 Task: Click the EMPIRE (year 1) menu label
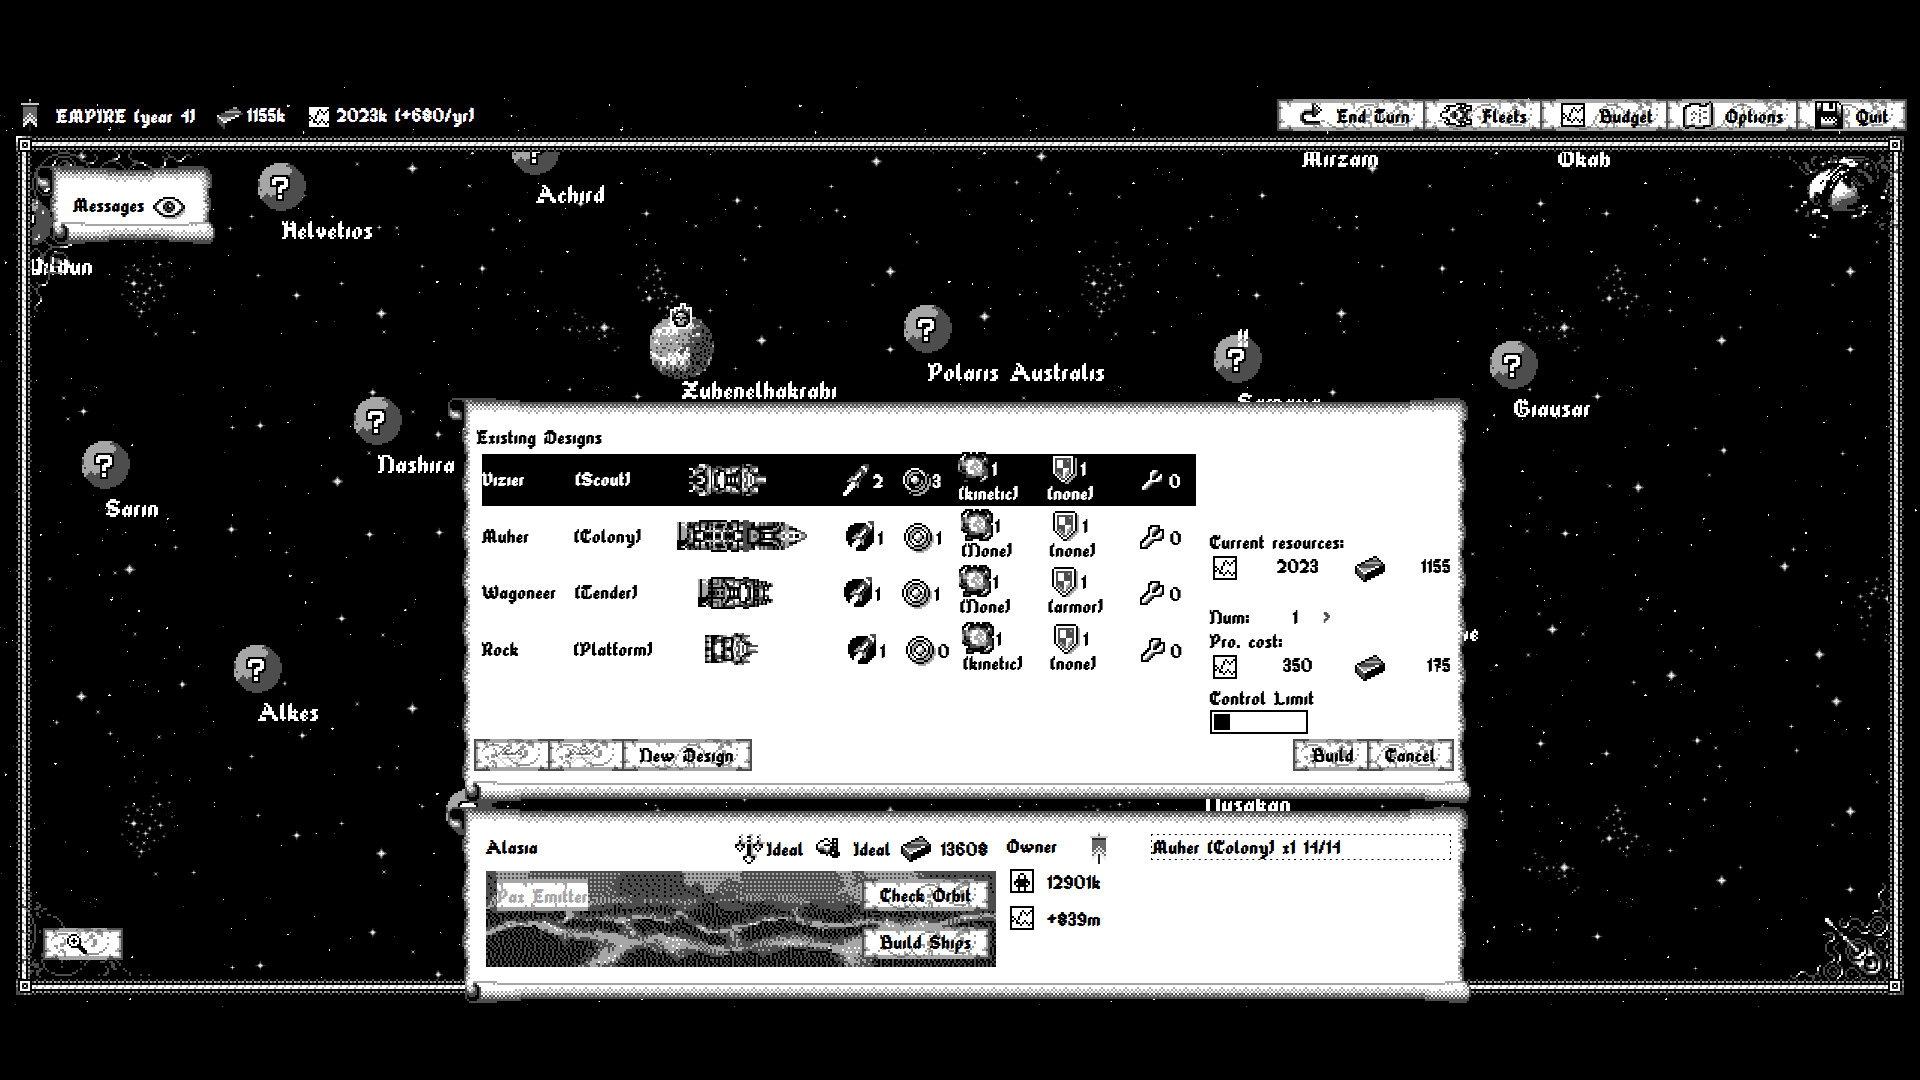pyautogui.click(x=124, y=115)
